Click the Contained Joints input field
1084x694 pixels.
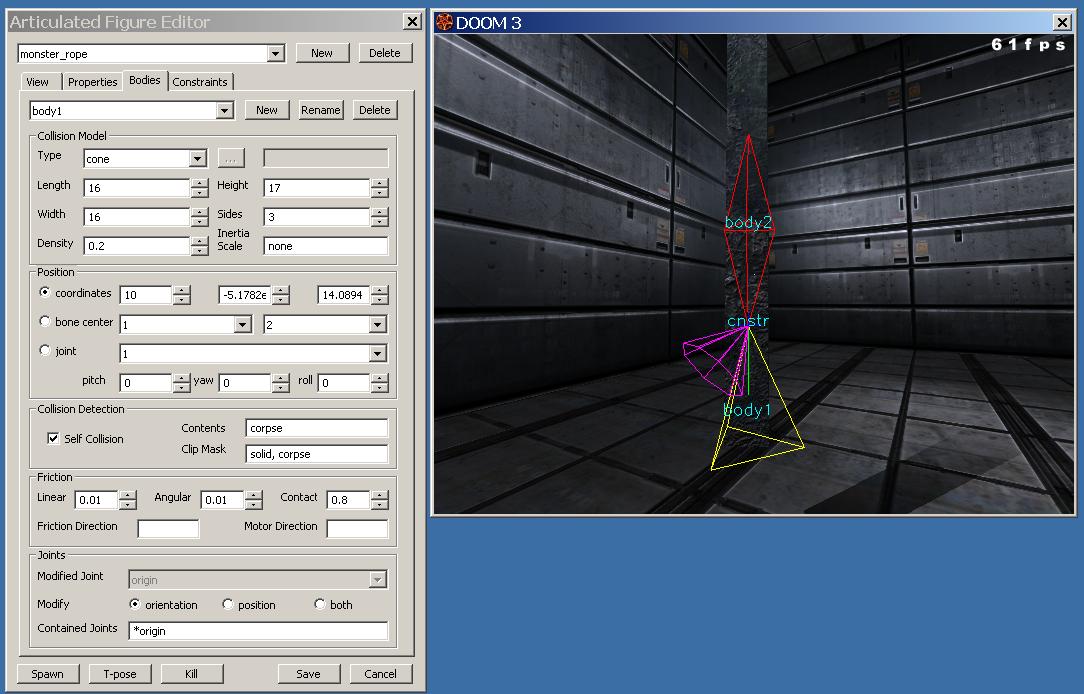pyautogui.click(x=259, y=630)
